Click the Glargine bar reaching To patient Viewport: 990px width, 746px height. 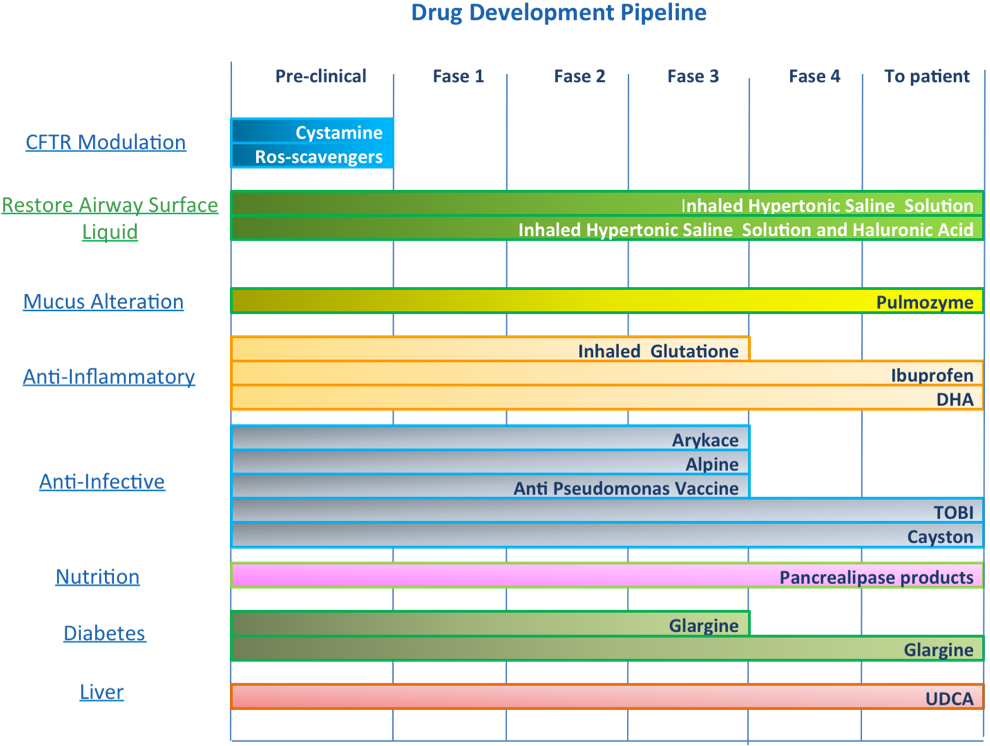607,648
